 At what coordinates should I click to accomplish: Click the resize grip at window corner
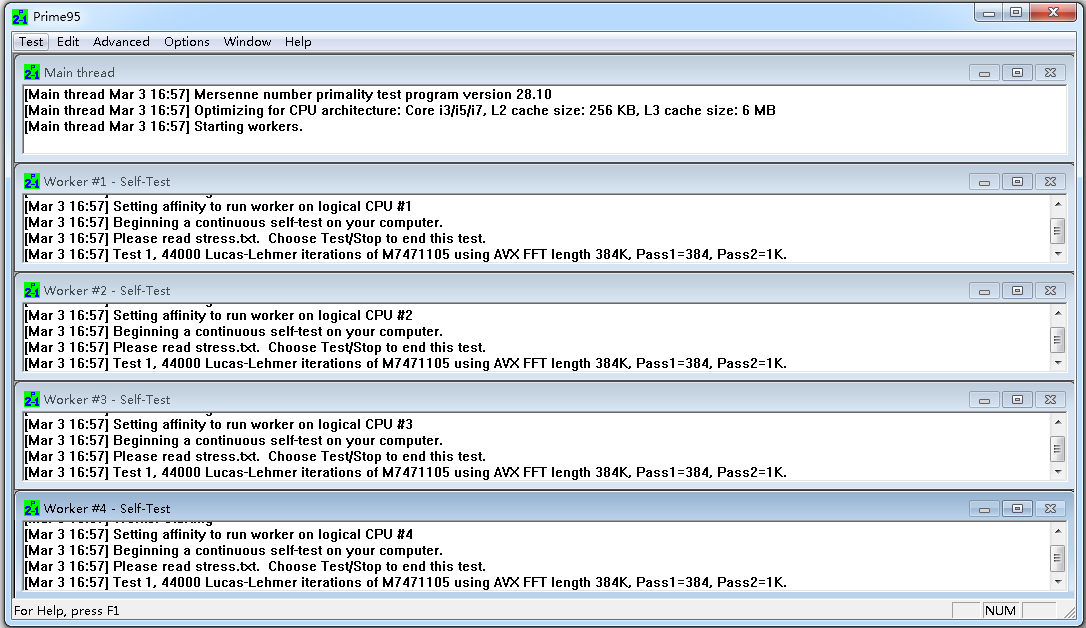point(1071,612)
